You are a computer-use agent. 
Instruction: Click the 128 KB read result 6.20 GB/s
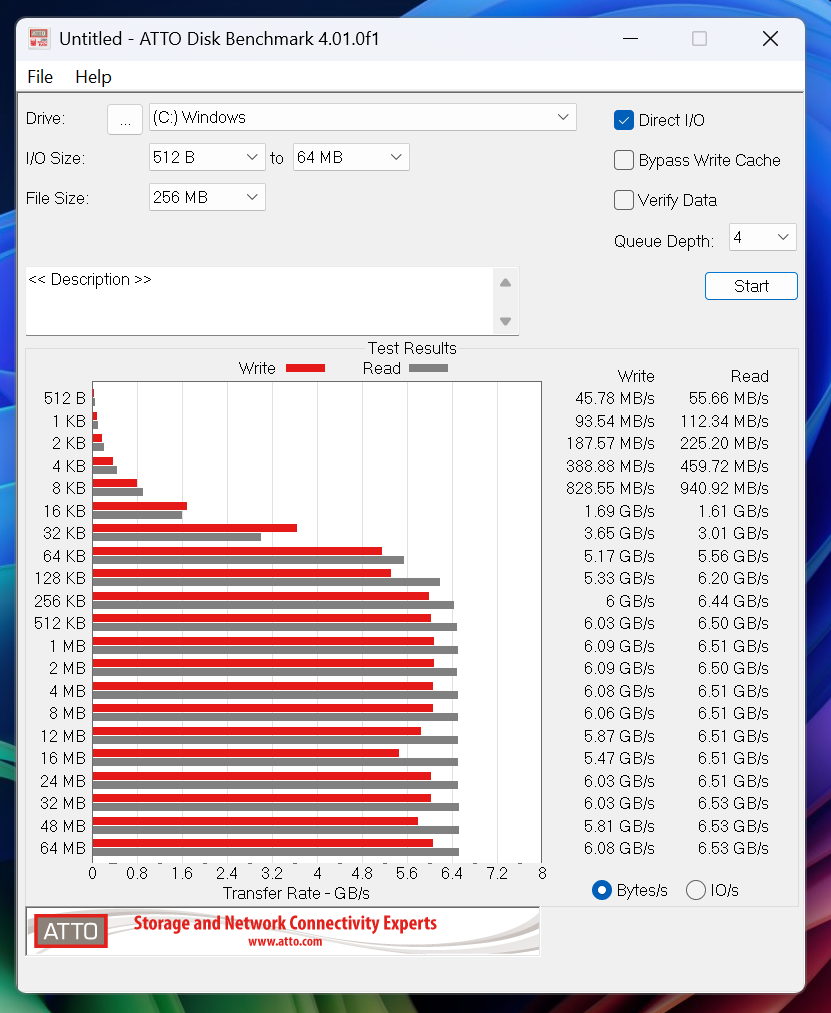[733, 578]
